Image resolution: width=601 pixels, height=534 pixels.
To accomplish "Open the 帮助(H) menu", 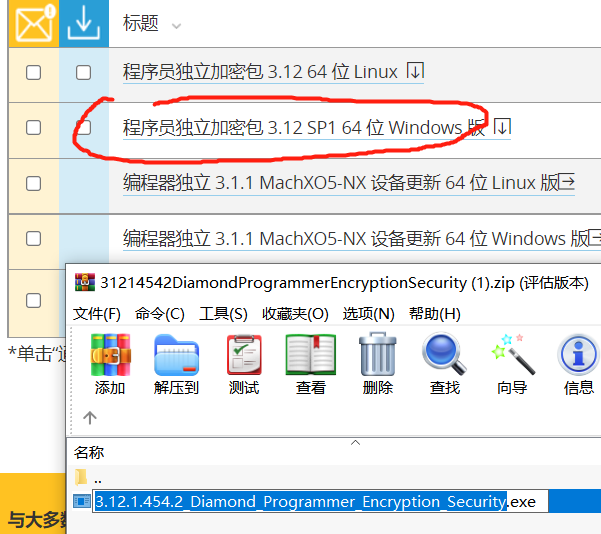I will (x=435, y=314).
